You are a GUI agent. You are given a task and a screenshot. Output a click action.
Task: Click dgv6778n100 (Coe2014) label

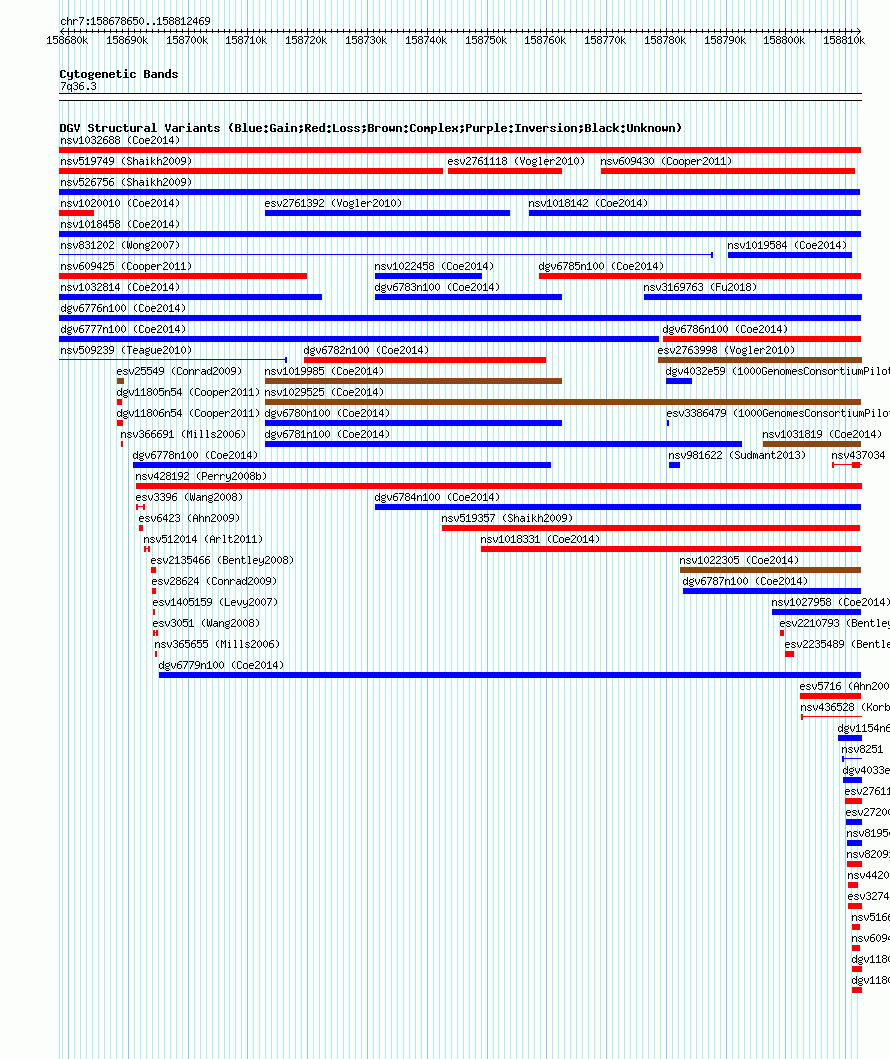pos(195,455)
